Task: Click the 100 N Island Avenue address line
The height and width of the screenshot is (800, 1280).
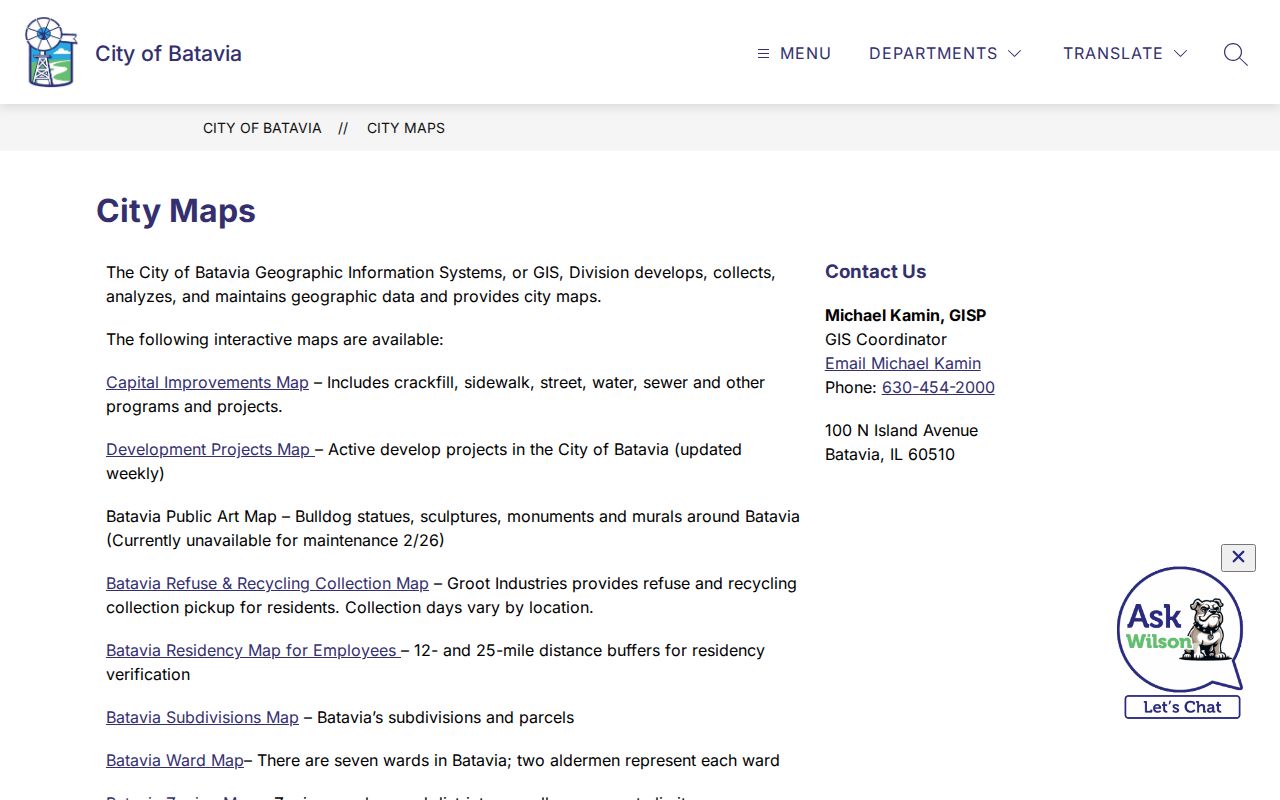Action: [x=901, y=431]
